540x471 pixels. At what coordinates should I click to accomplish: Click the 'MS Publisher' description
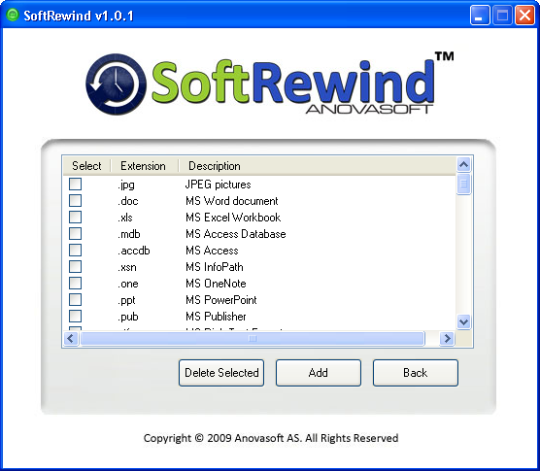coord(216,317)
